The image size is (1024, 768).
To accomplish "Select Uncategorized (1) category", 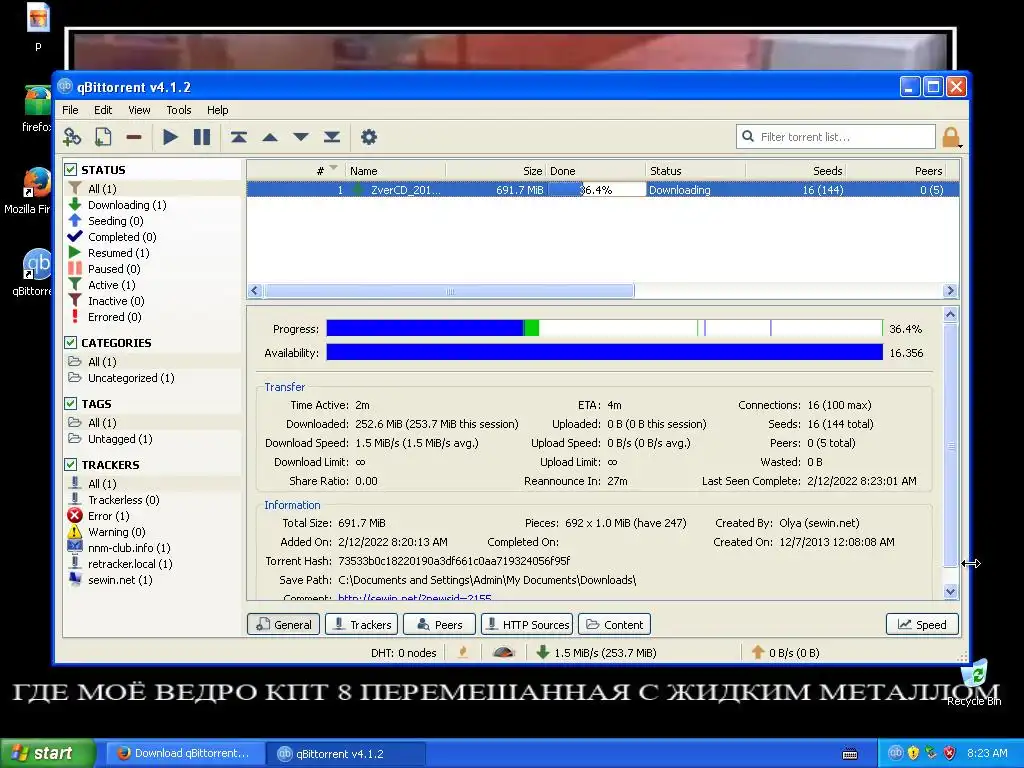I will click(131, 378).
